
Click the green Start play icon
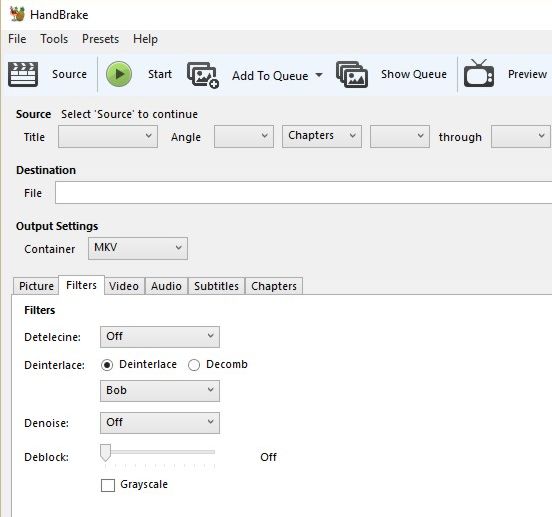(x=119, y=74)
